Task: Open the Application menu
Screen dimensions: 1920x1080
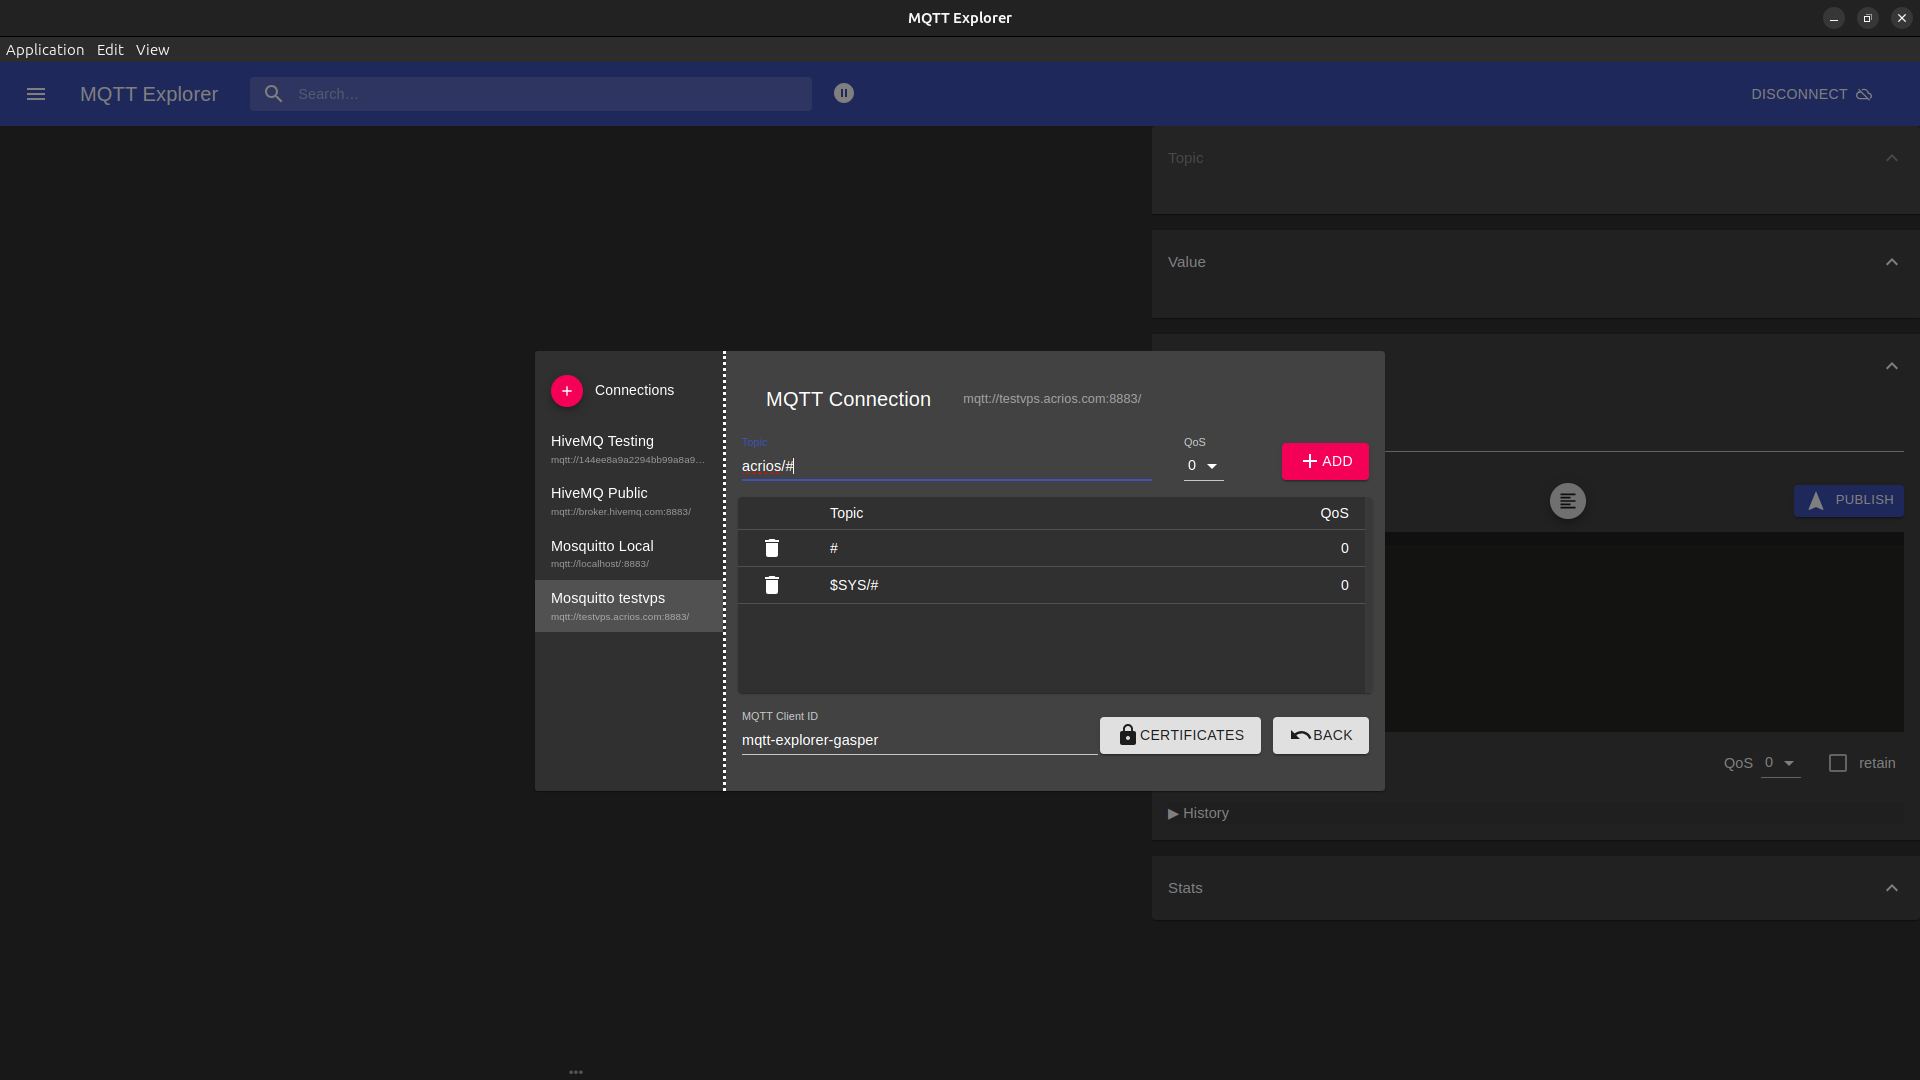Action: pyautogui.click(x=45, y=50)
